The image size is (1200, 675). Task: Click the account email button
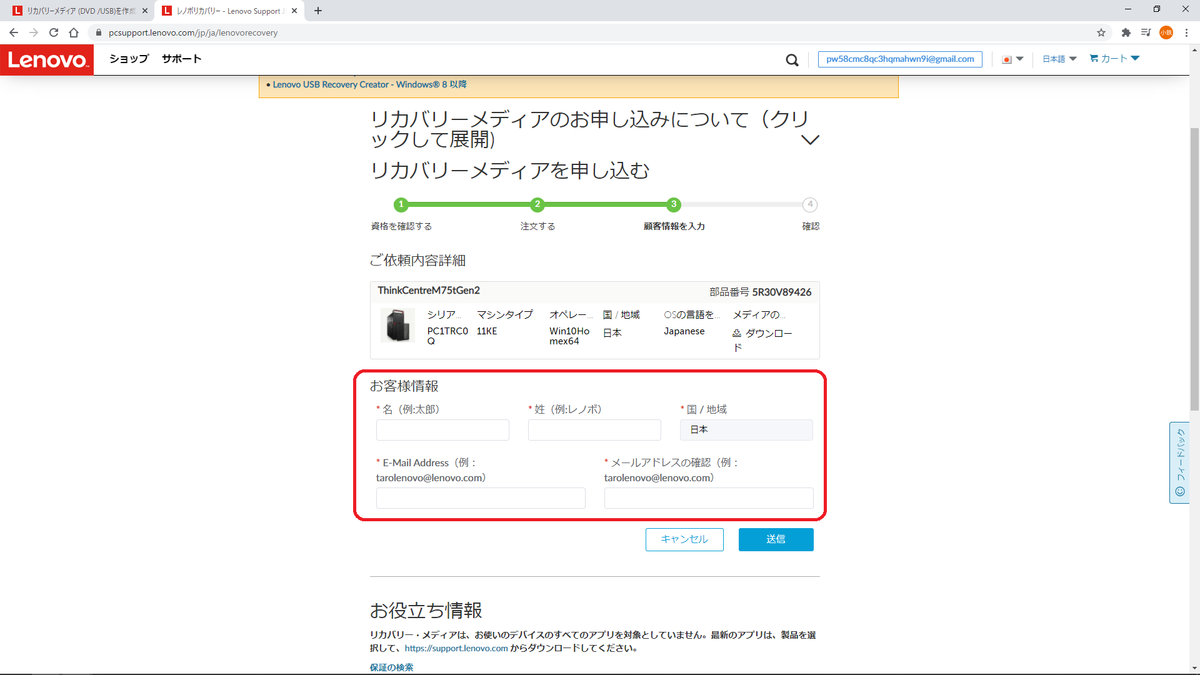pyautogui.click(x=900, y=59)
